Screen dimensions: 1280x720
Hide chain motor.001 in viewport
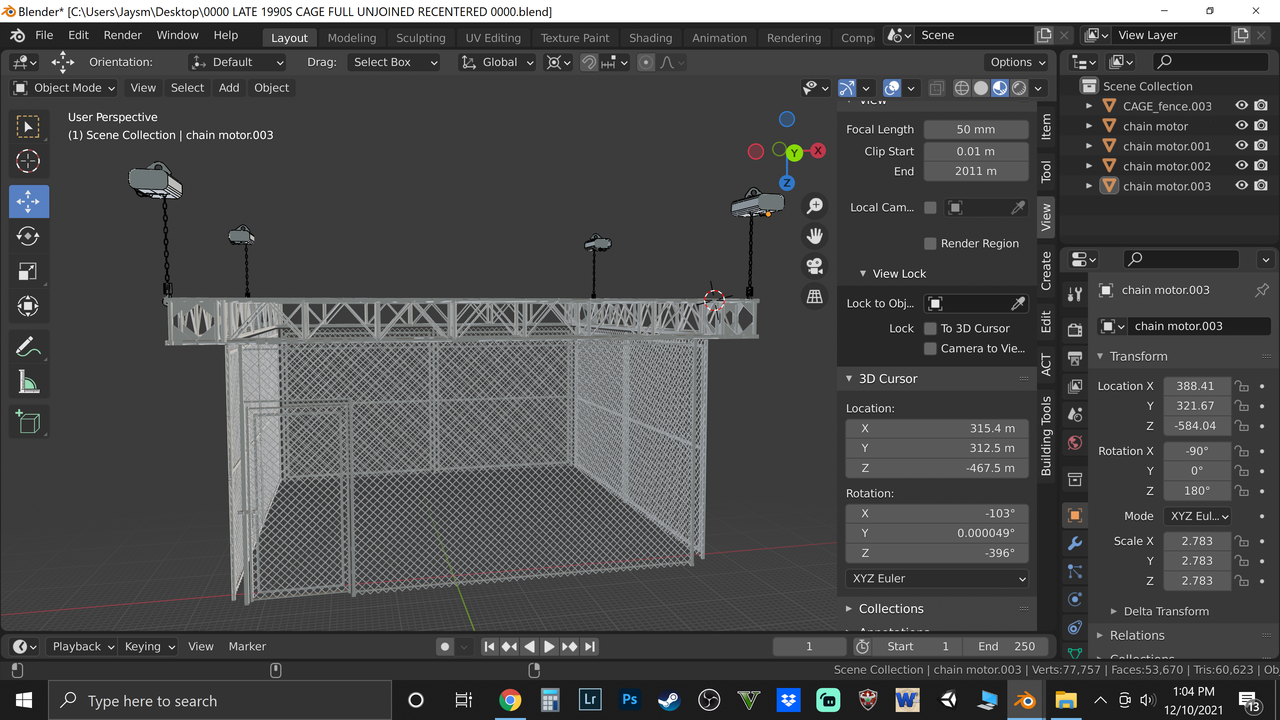coord(1241,146)
